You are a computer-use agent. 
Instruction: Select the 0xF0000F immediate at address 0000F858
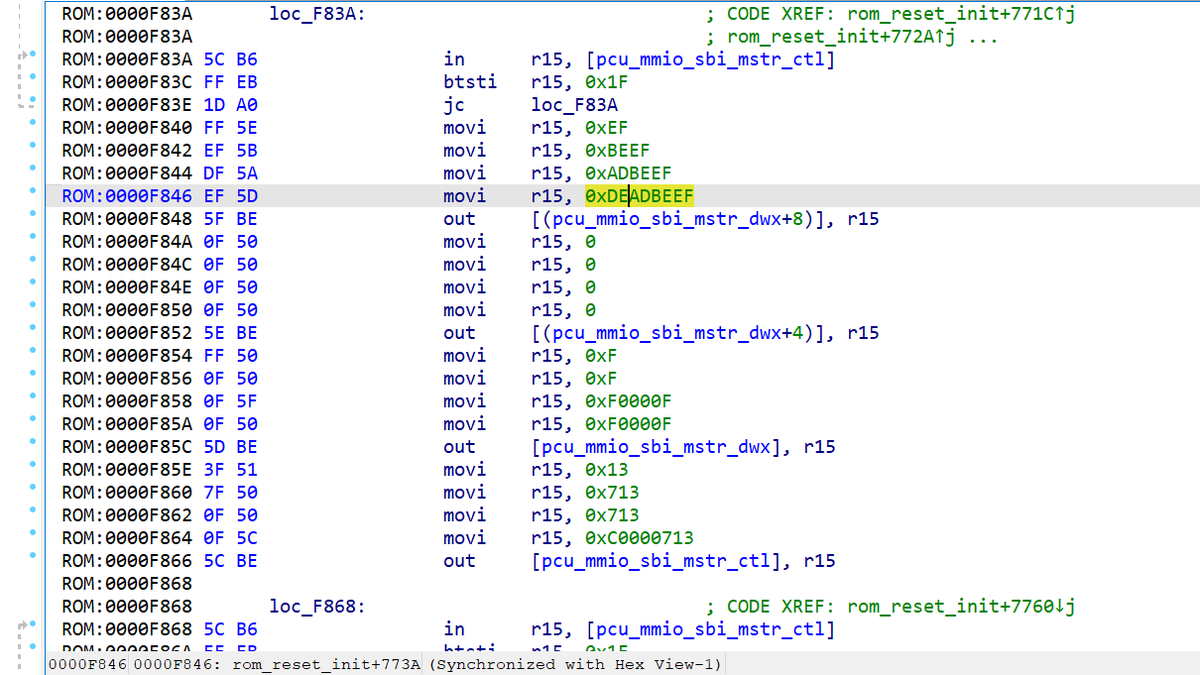point(628,401)
